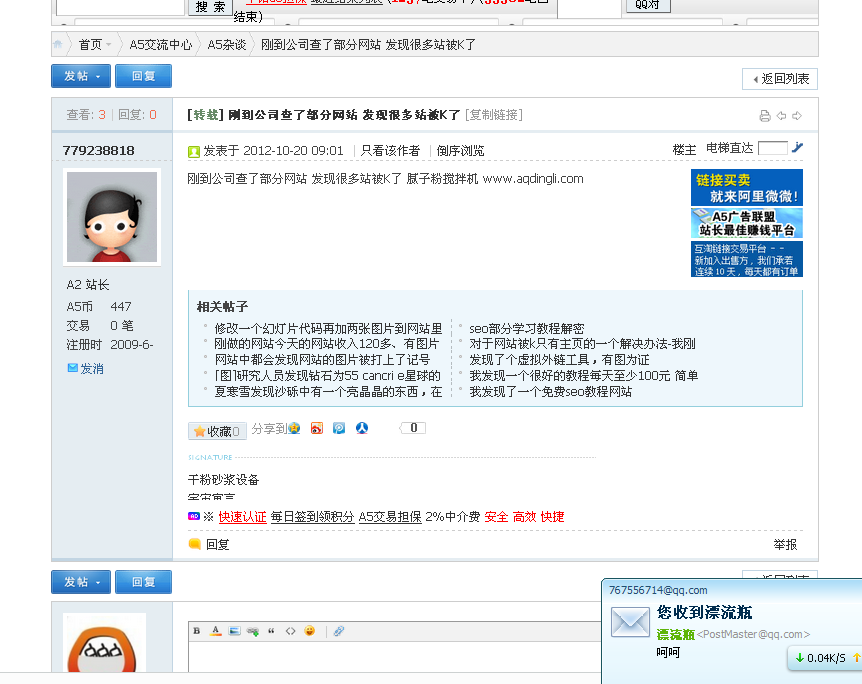Click the insert image icon in the reply editor
Viewport: 862px width, 684px height.
(x=233, y=631)
